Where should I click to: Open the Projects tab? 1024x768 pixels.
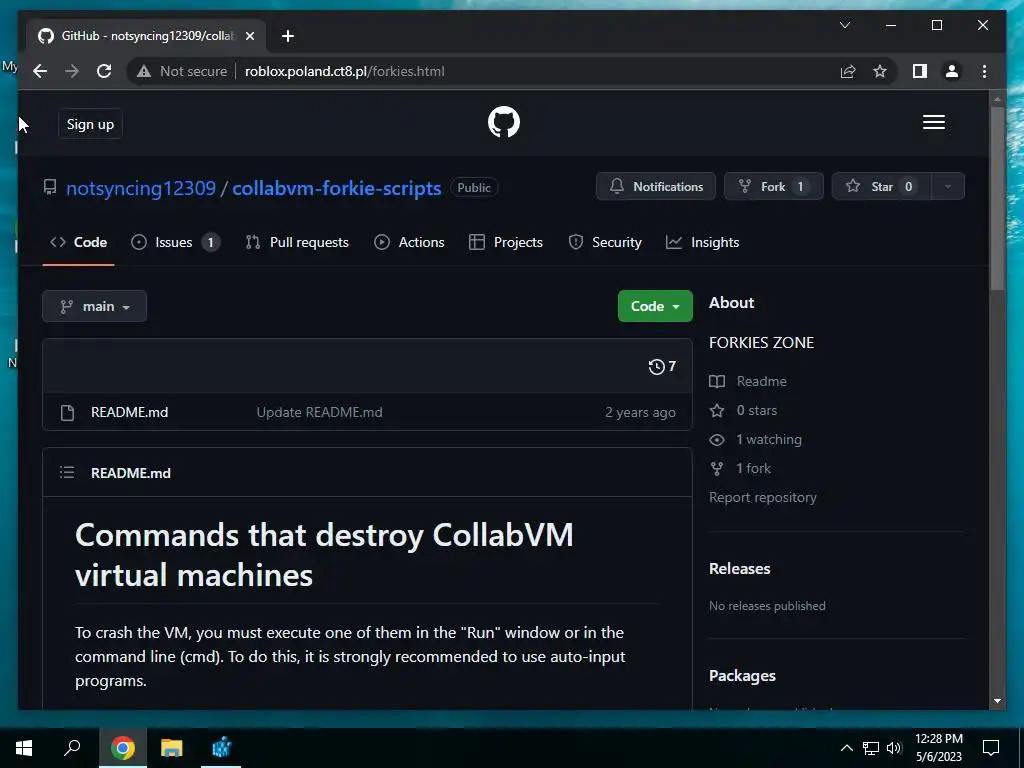click(506, 242)
